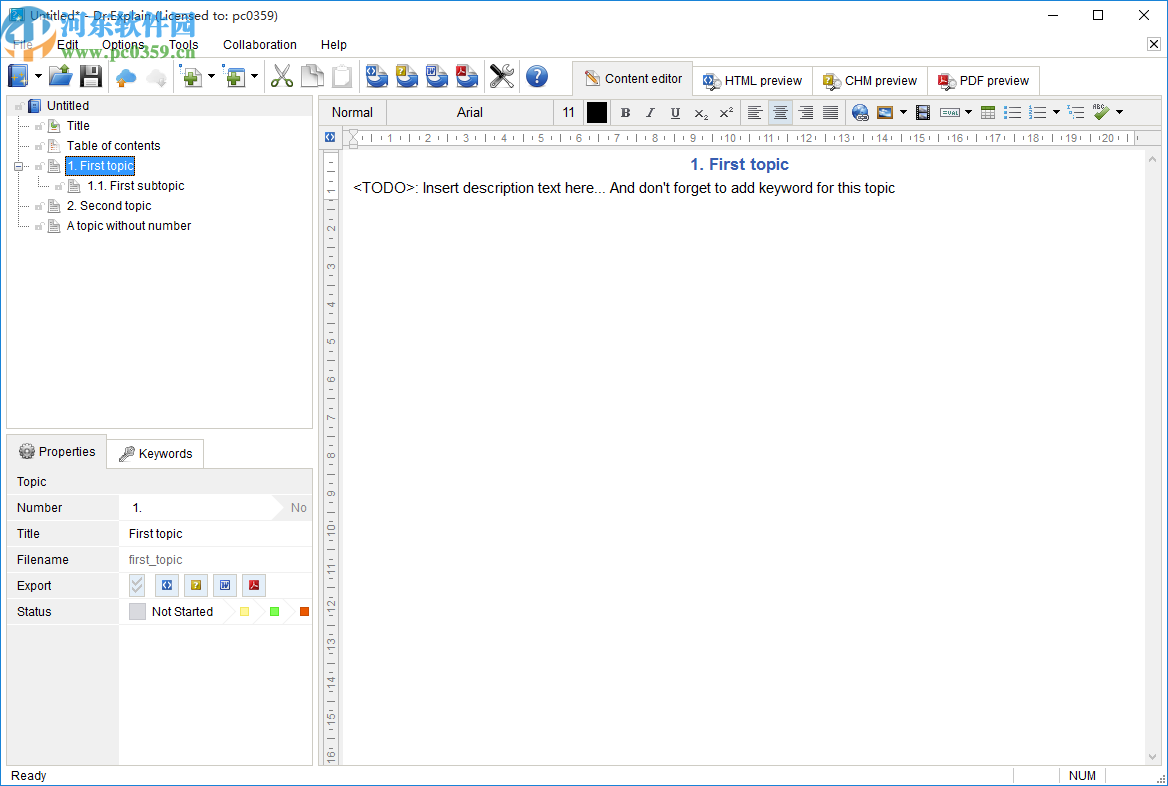
Task: Insert a table into the topic
Action: (x=988, y=113)
